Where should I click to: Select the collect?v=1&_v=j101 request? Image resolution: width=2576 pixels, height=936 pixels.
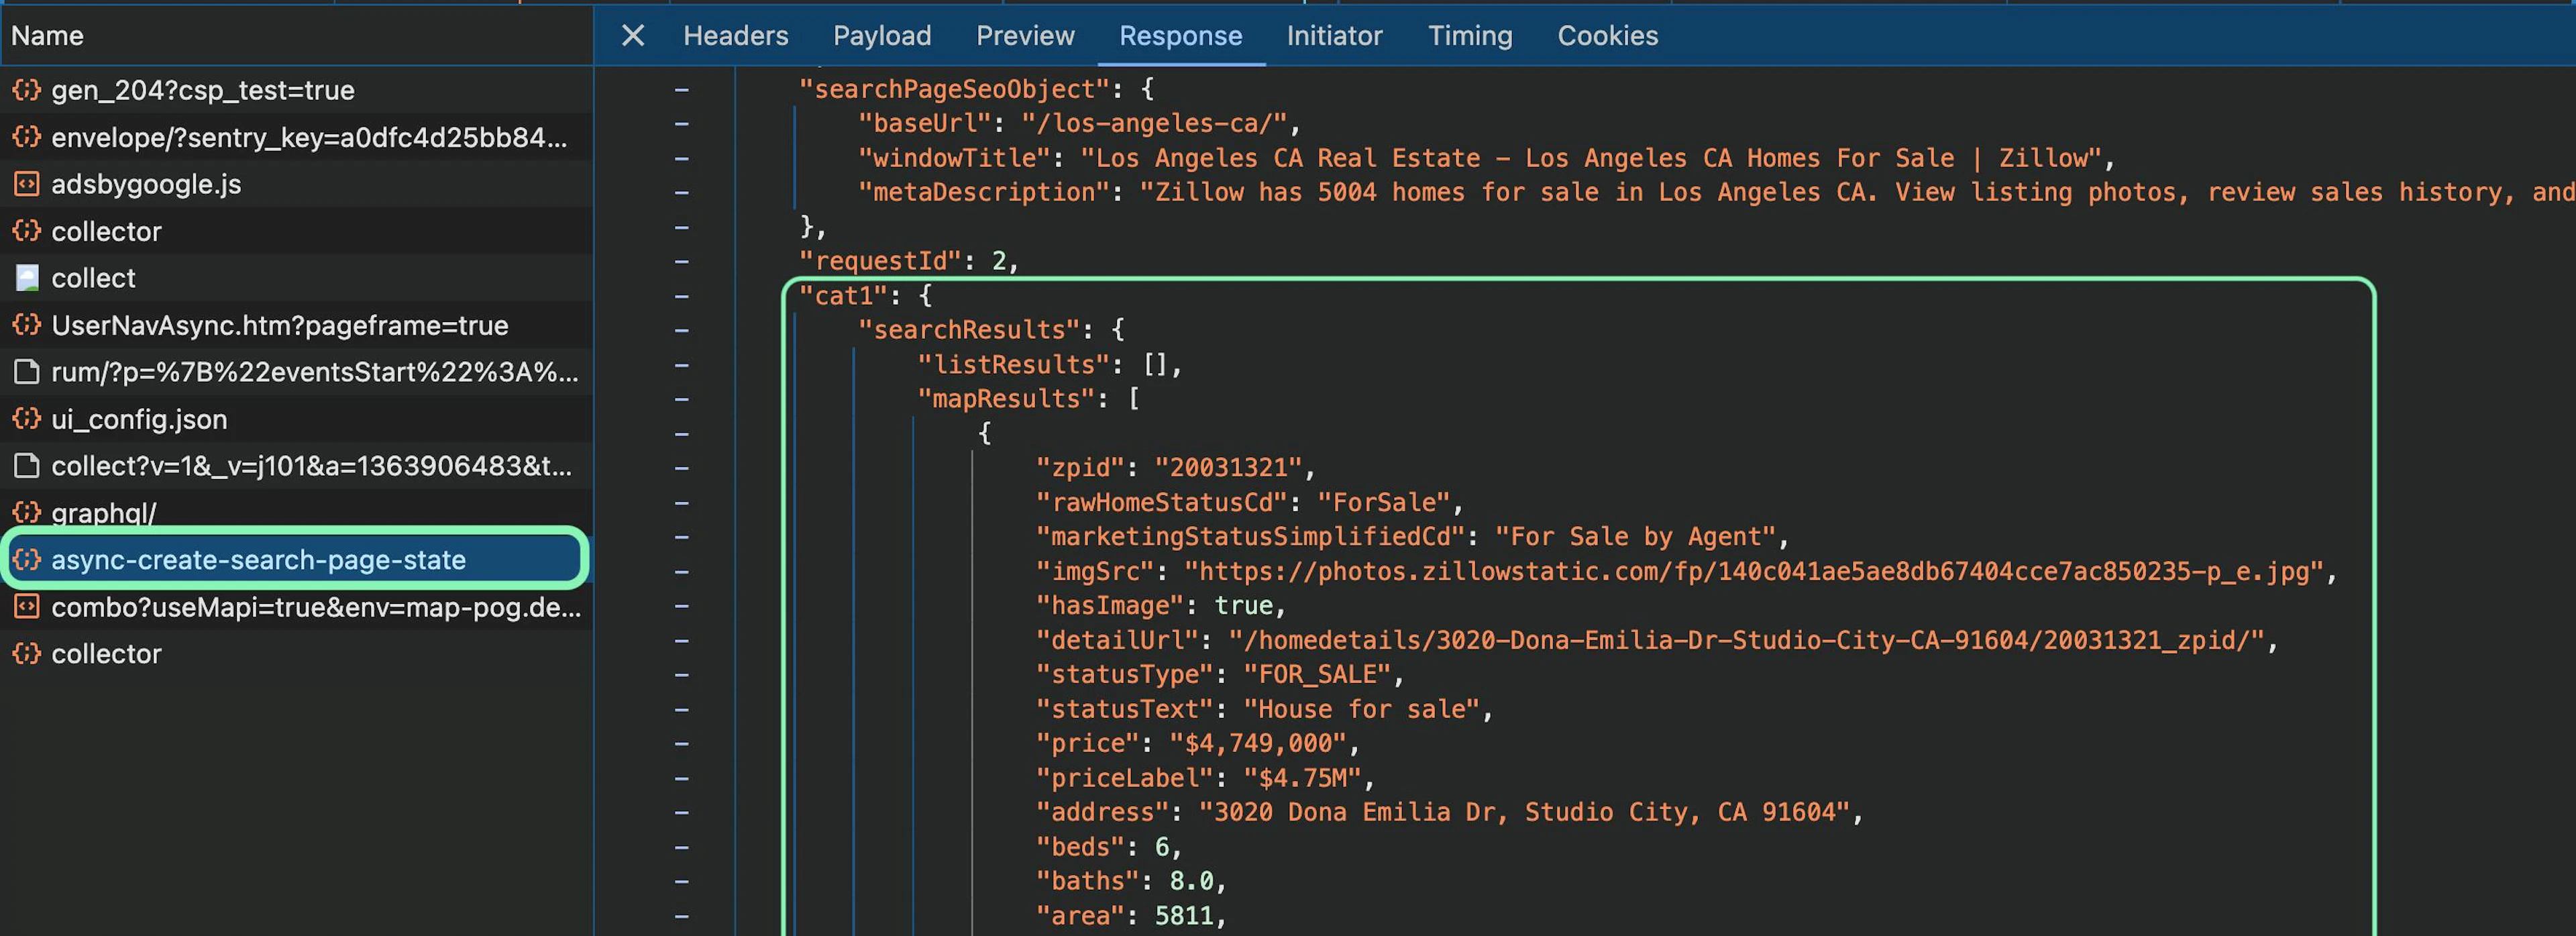[296, 466]
